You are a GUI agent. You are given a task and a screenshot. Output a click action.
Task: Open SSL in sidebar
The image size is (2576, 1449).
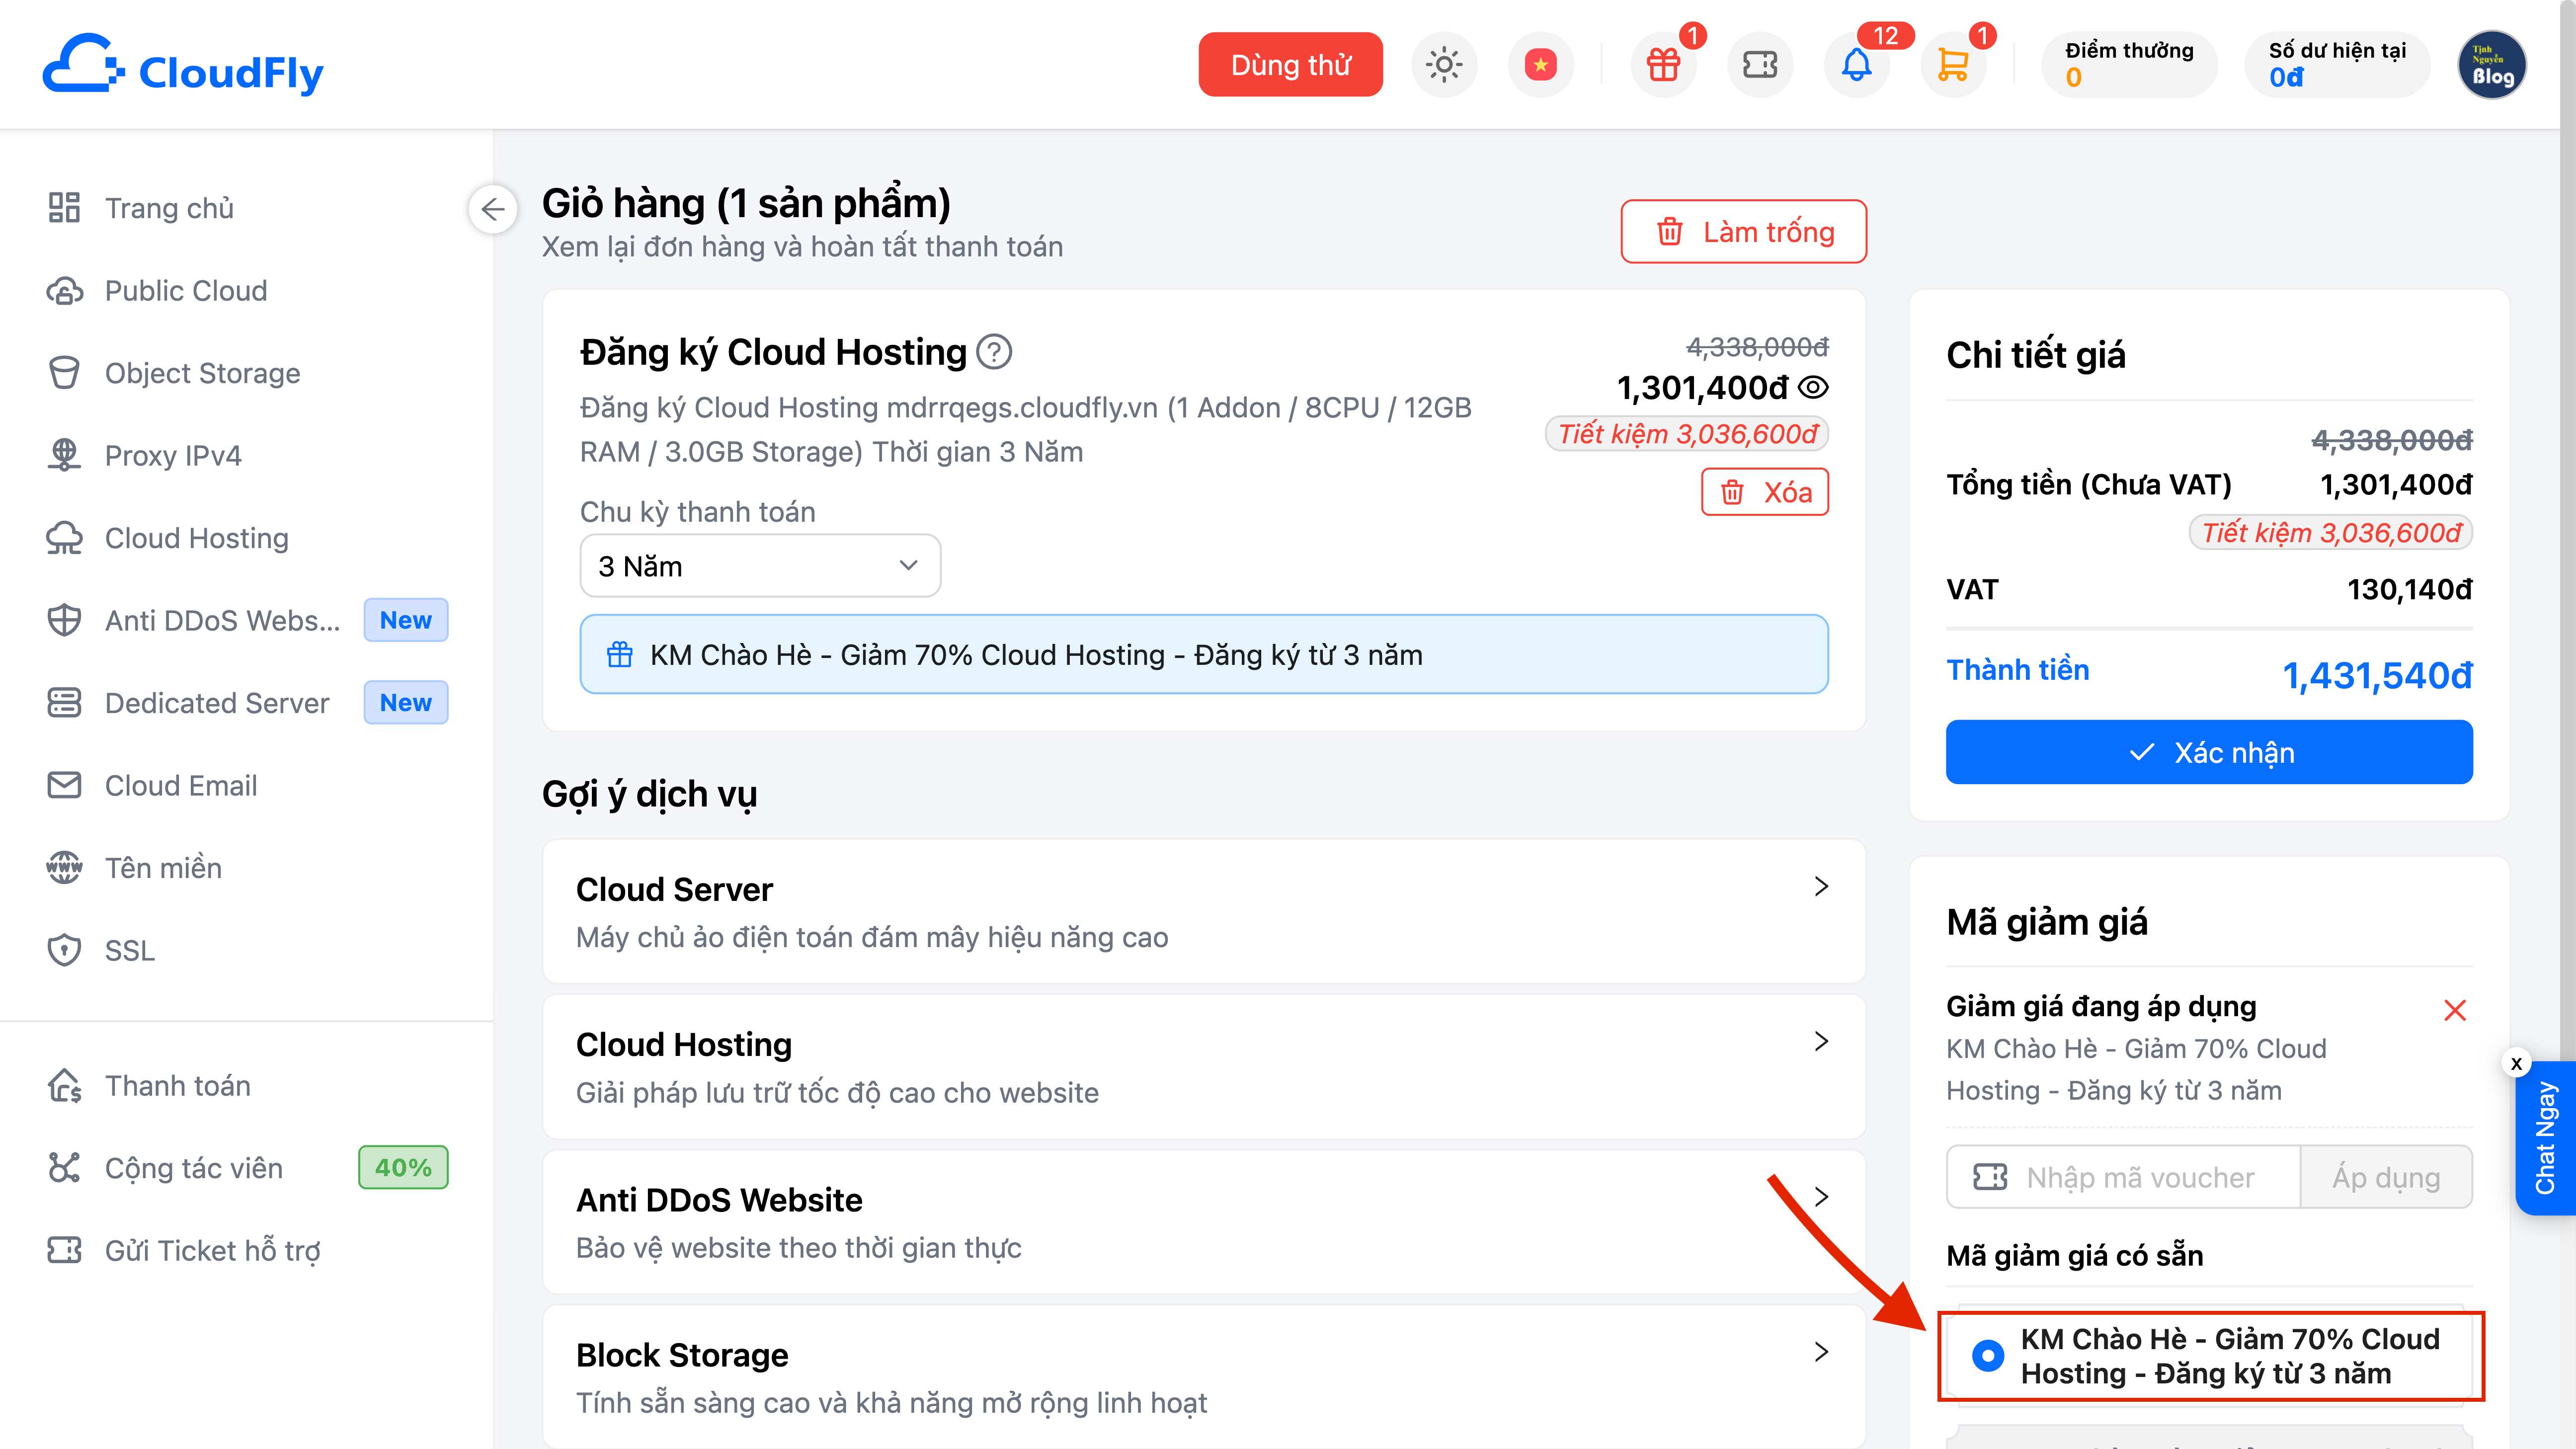coord(101,950)
